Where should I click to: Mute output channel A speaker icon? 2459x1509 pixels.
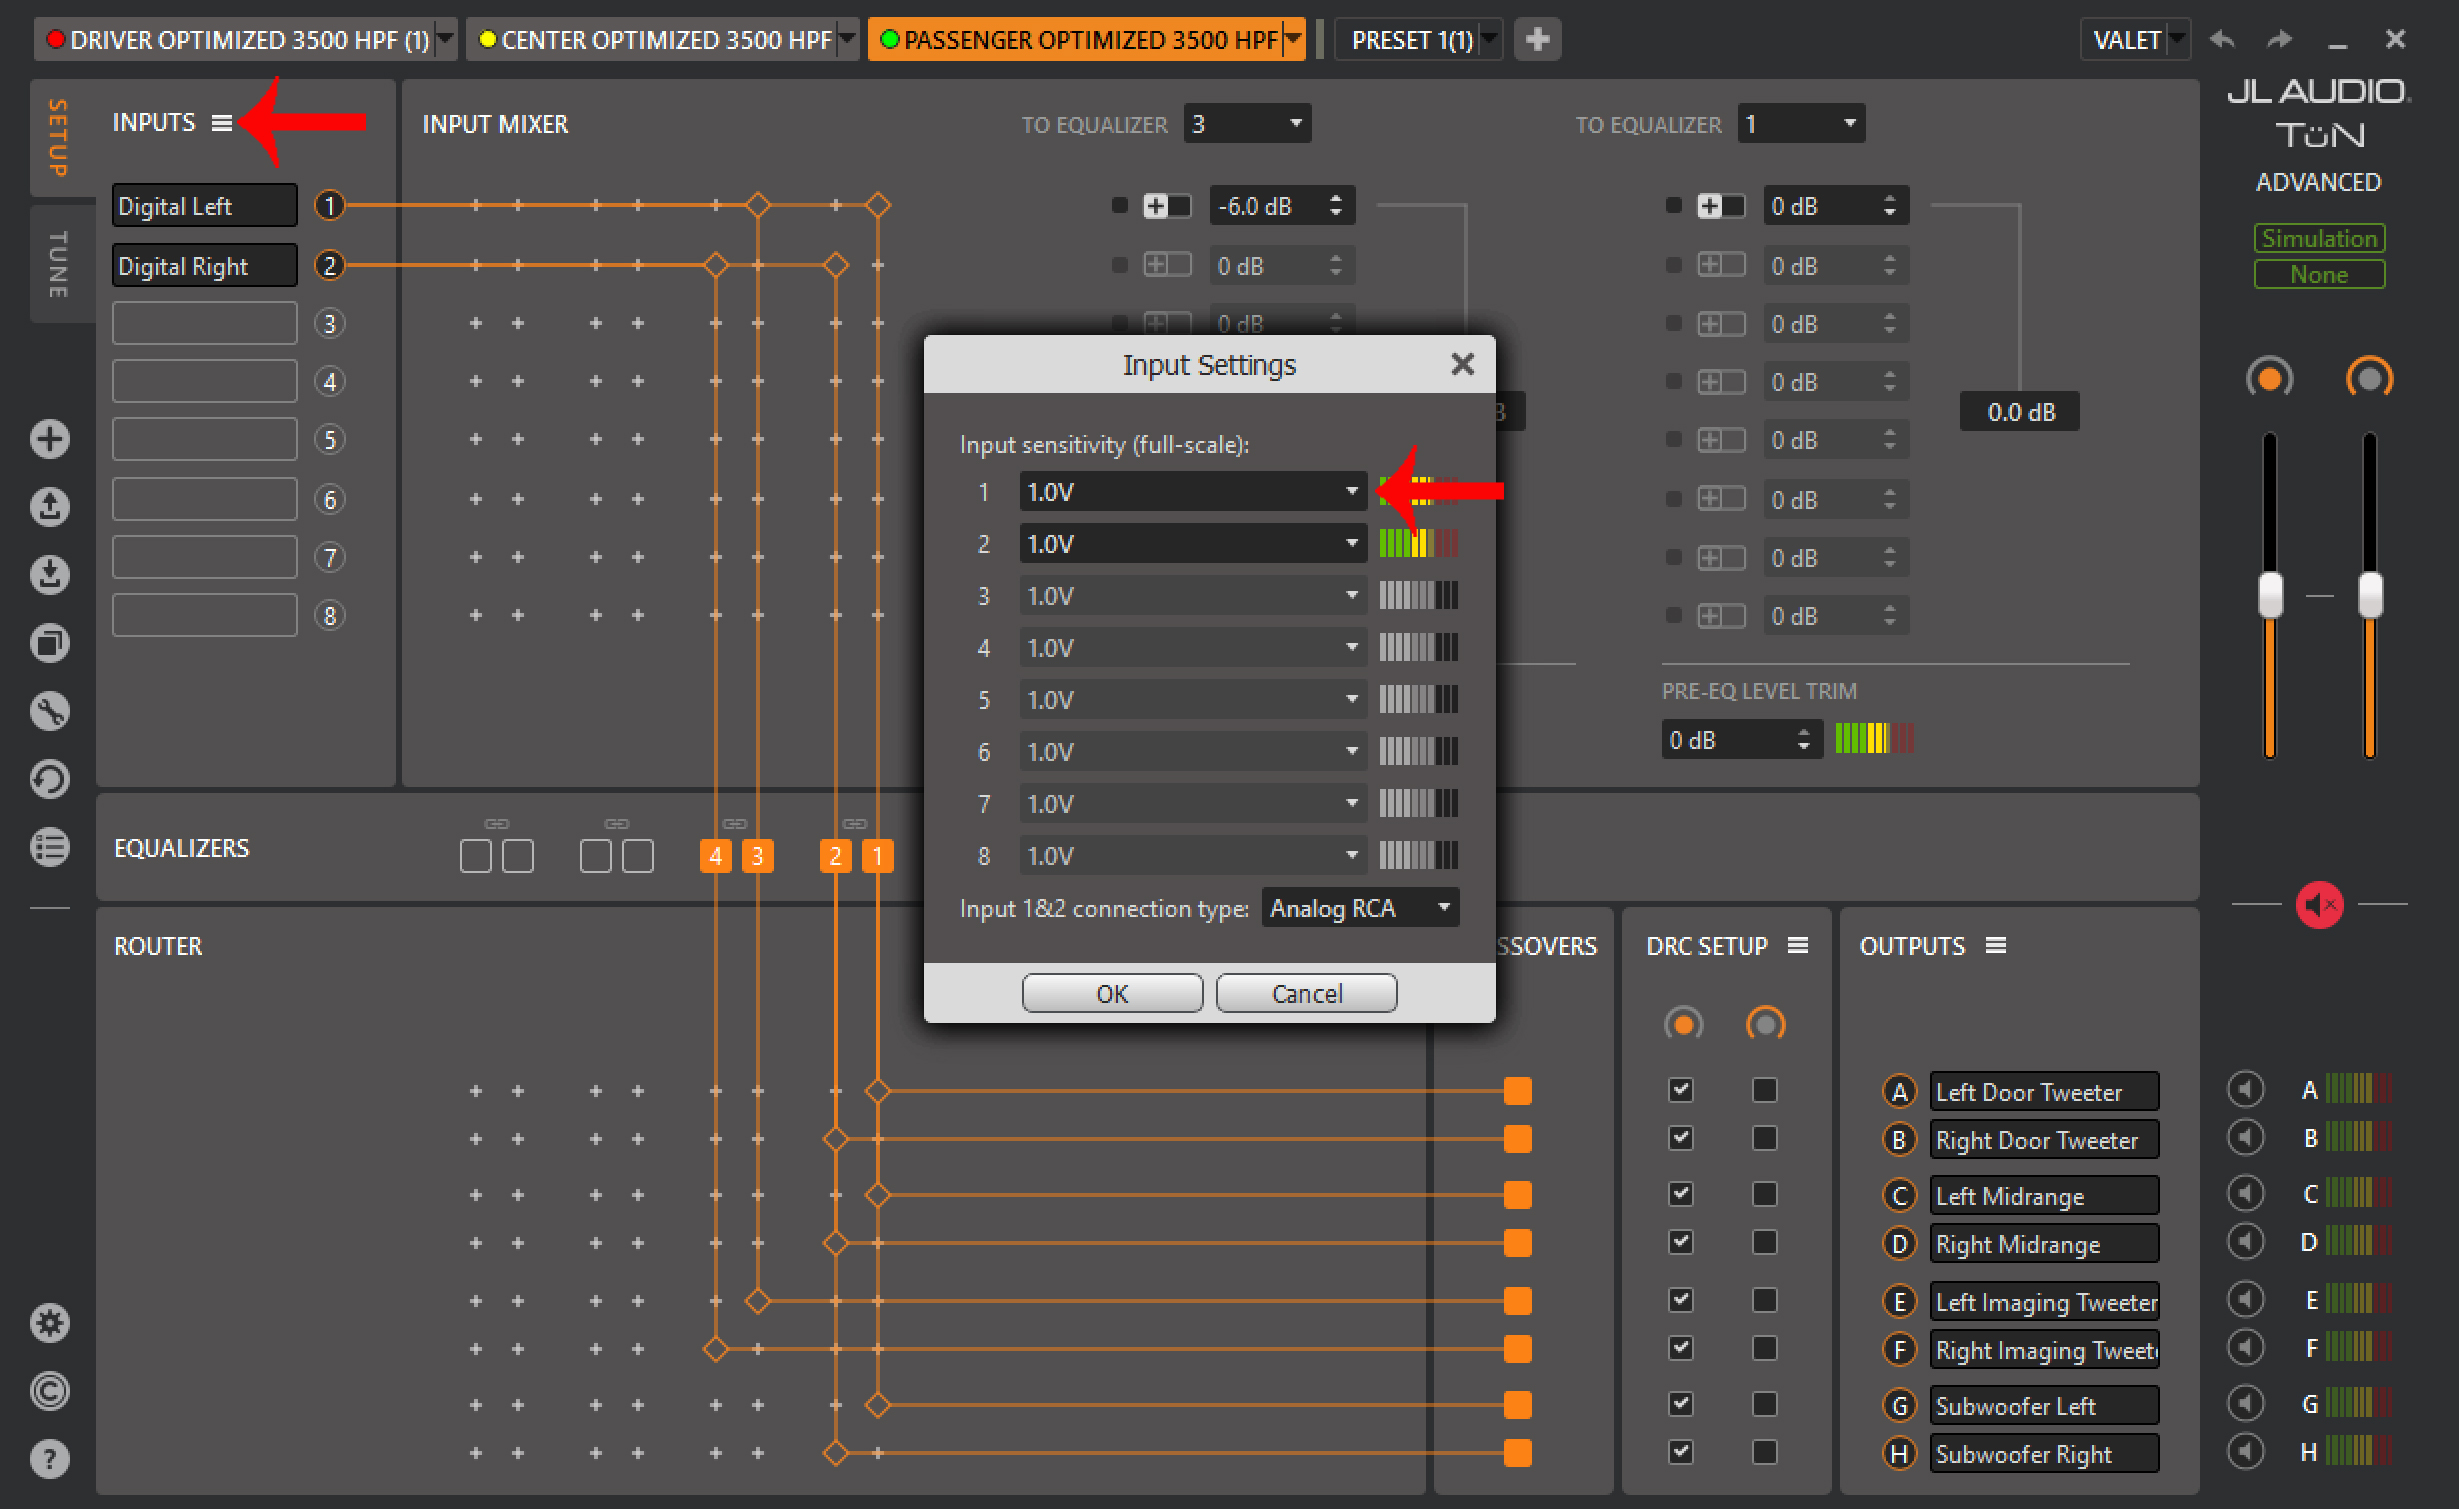coord(2246,1090)
